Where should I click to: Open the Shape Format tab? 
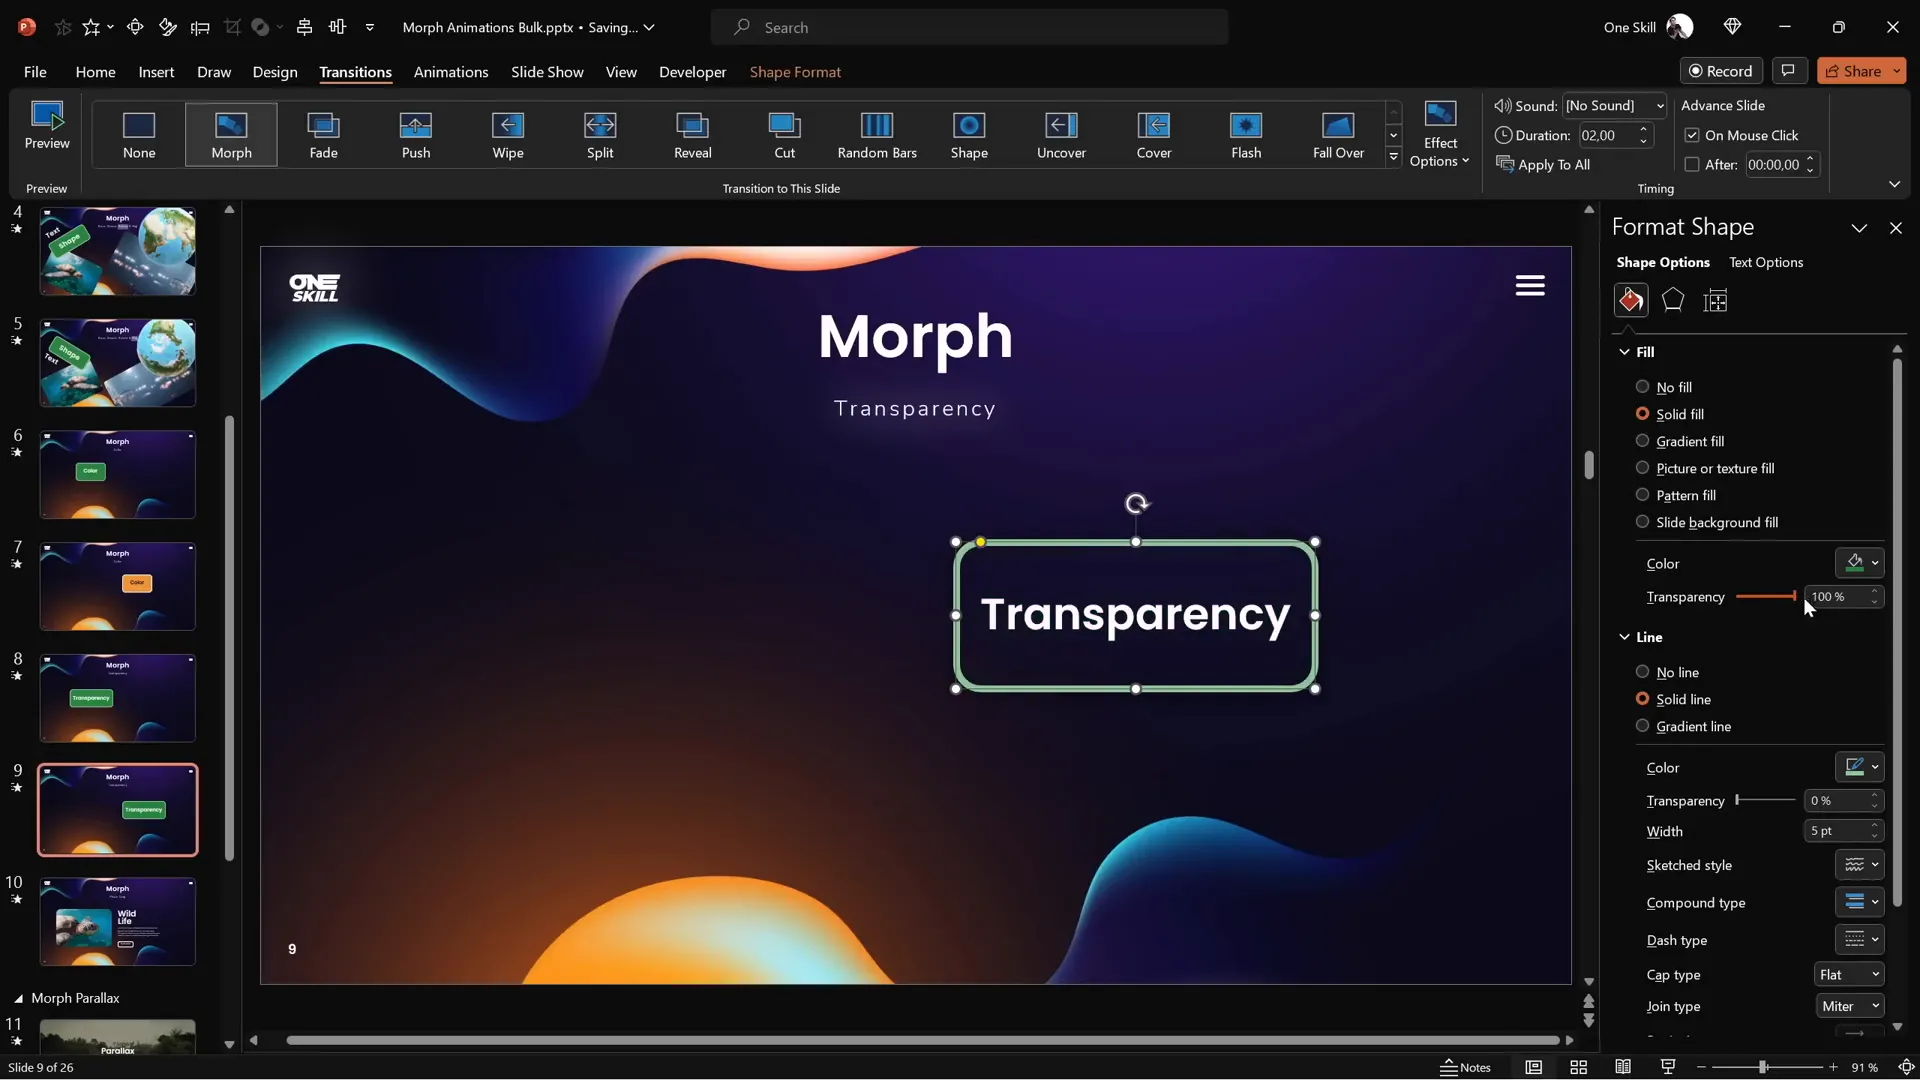(795, 72)
